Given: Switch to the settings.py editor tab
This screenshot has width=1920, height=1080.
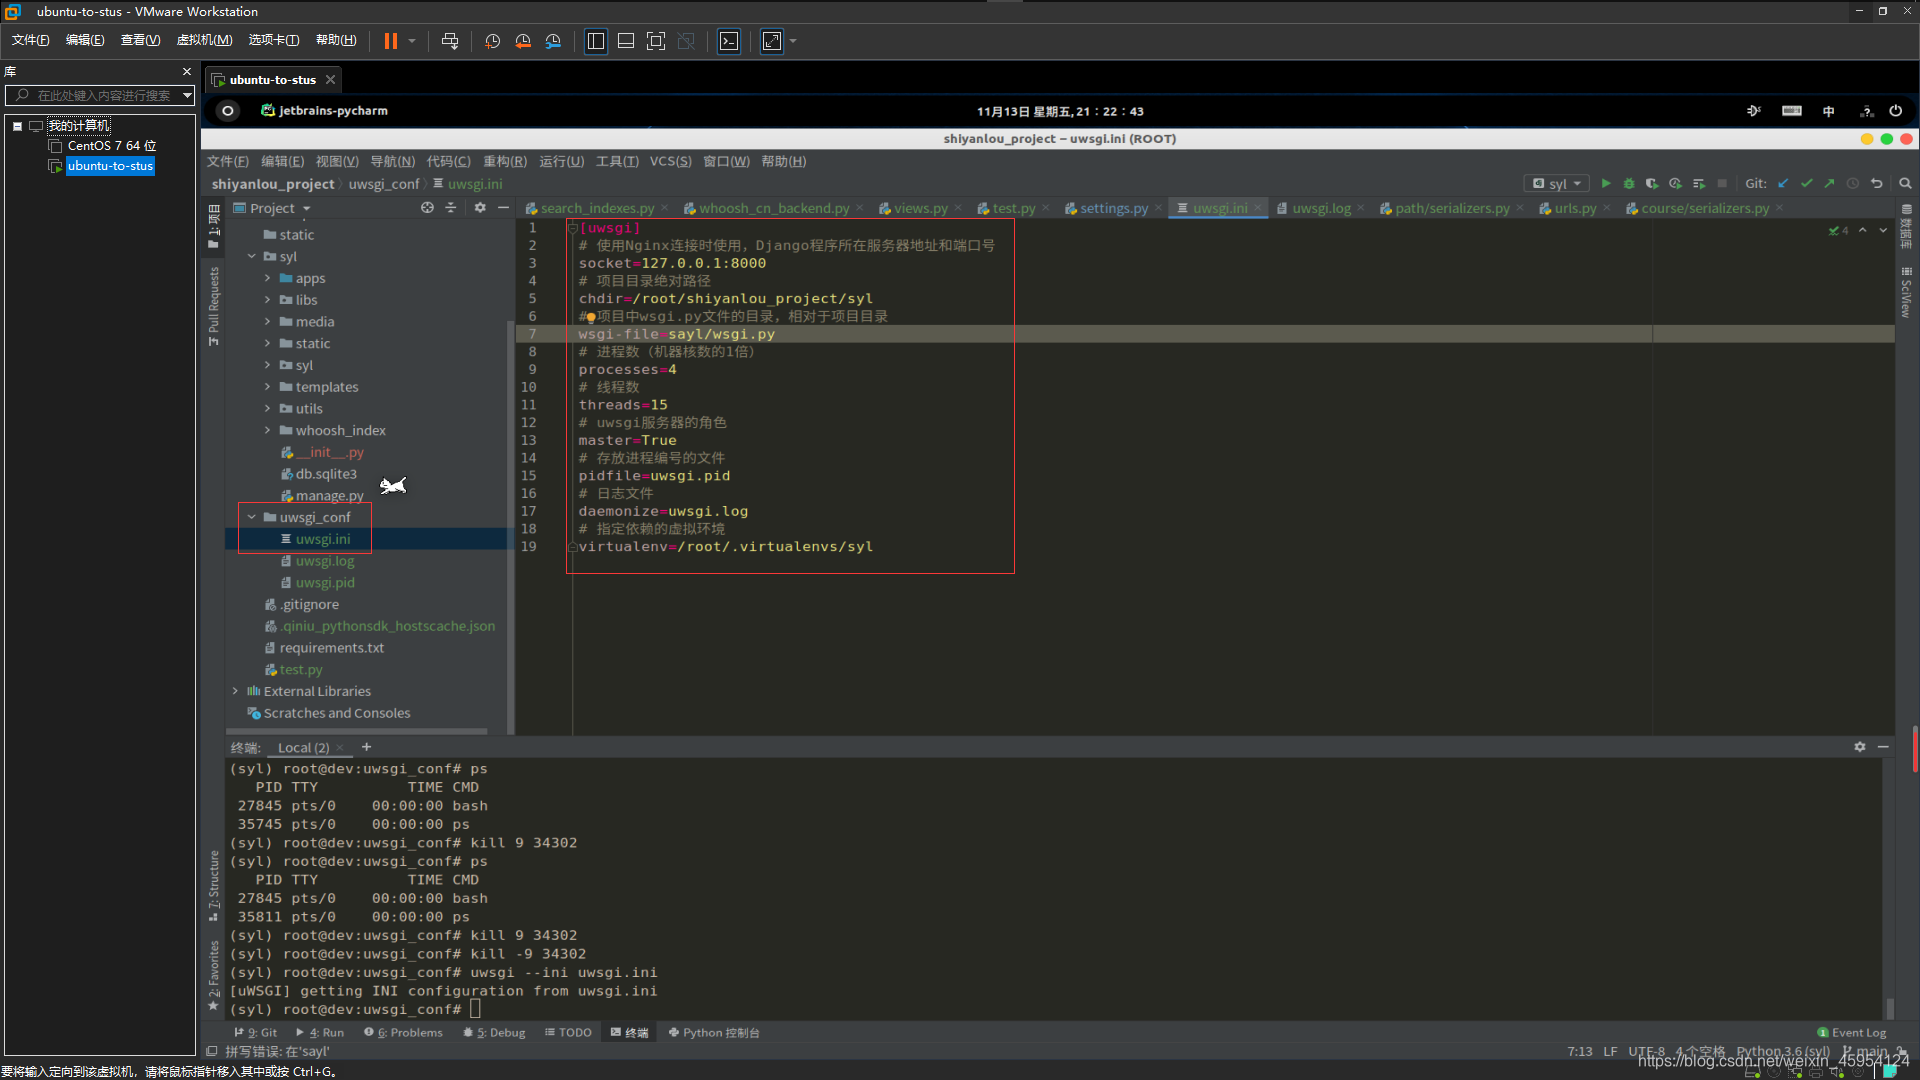Looking at the screenshot, I should coord(1113,208).
